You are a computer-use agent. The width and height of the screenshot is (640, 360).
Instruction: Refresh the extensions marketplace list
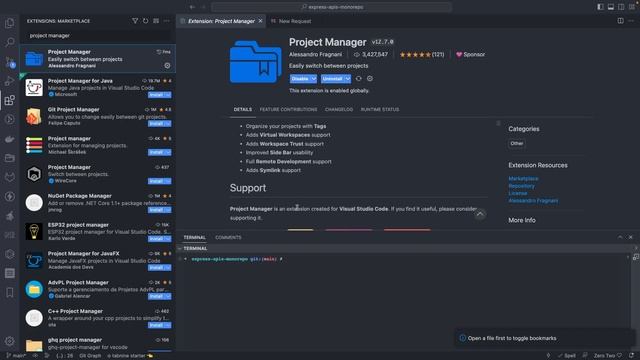pos(145,21)
